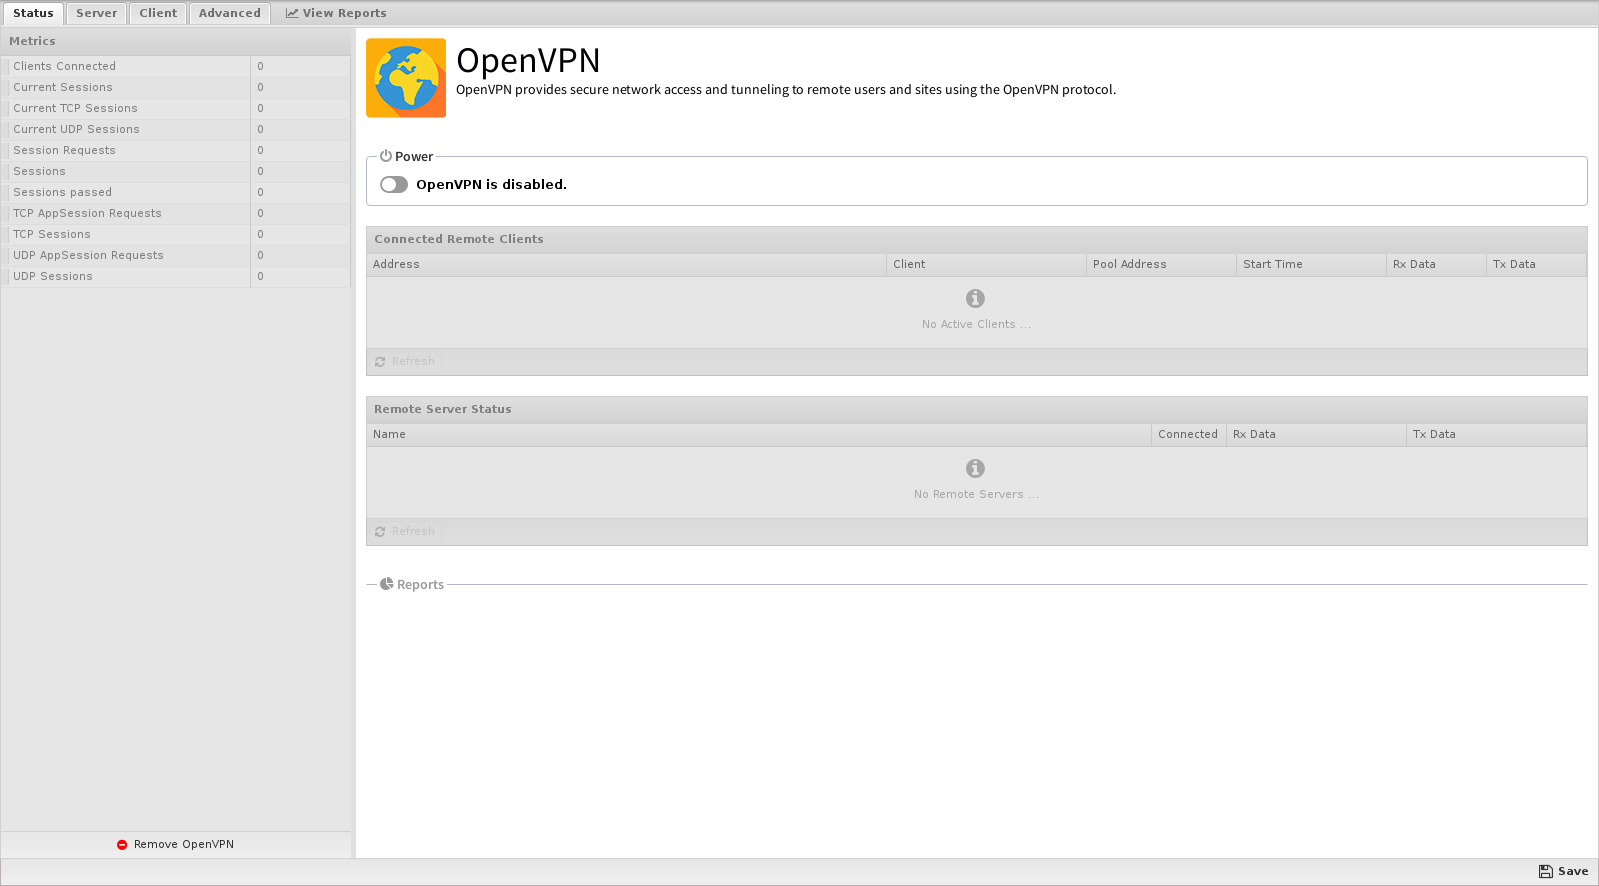Click the No Active Clients info icon
The height and width of the screenshot is (886, 1599).
pyautogui.click(x=975, y=298)
